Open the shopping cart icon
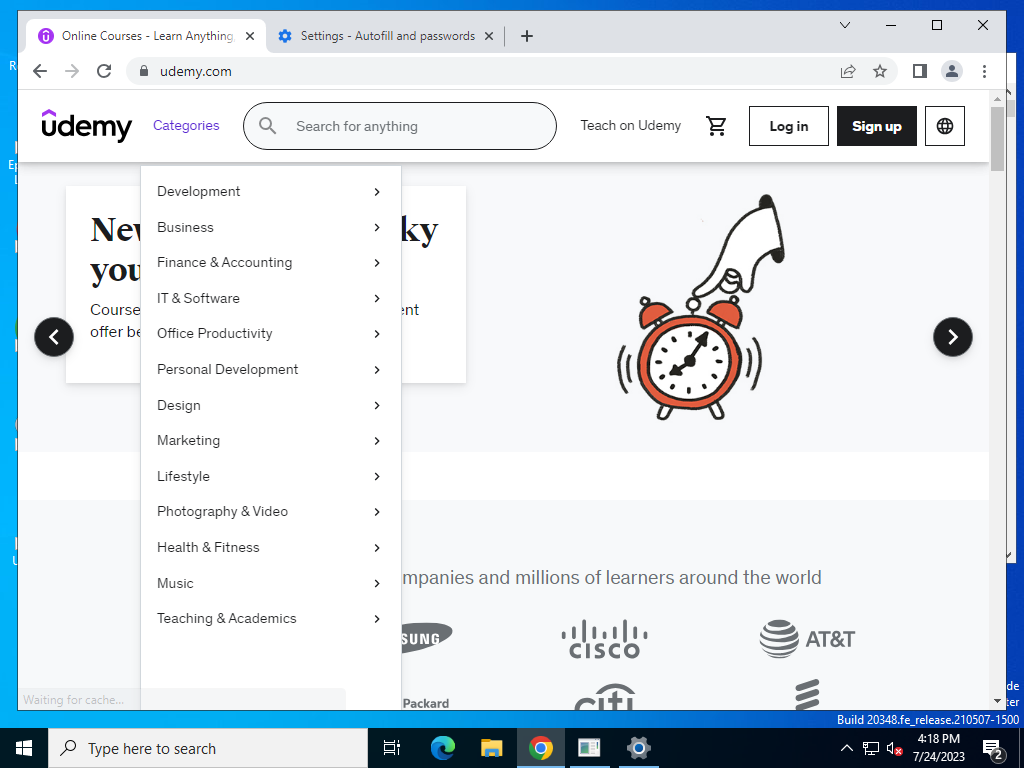The image size is (1024, 768). [x=716, y=125]
